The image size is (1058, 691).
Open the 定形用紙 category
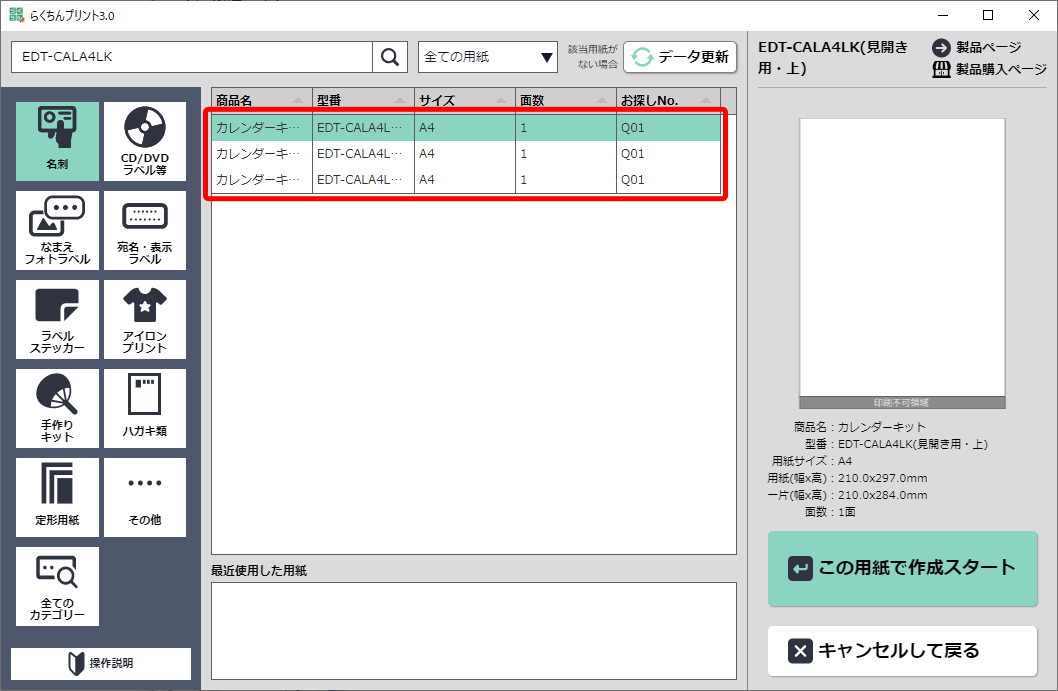coord(57,497)
